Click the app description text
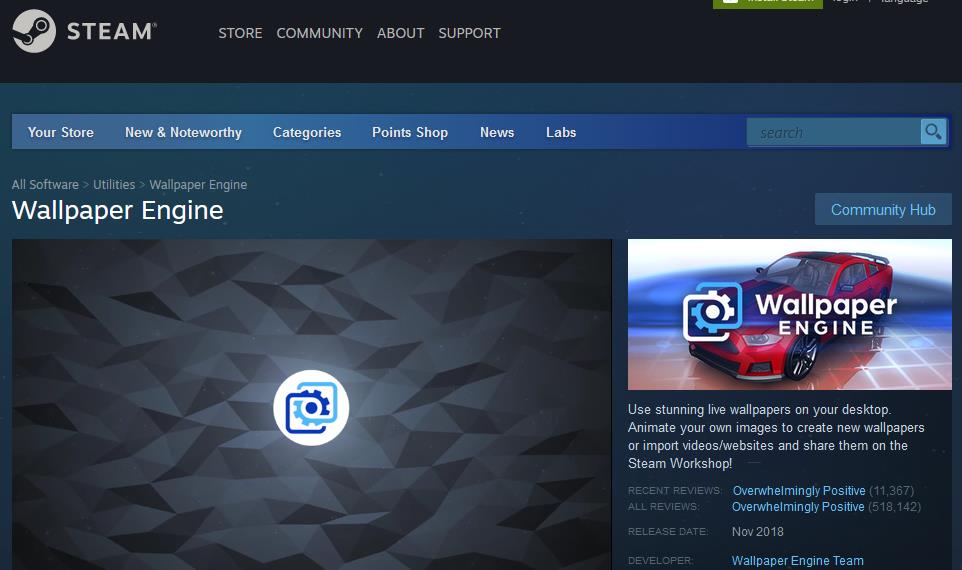Screen dimensions: 962x570 776,436
